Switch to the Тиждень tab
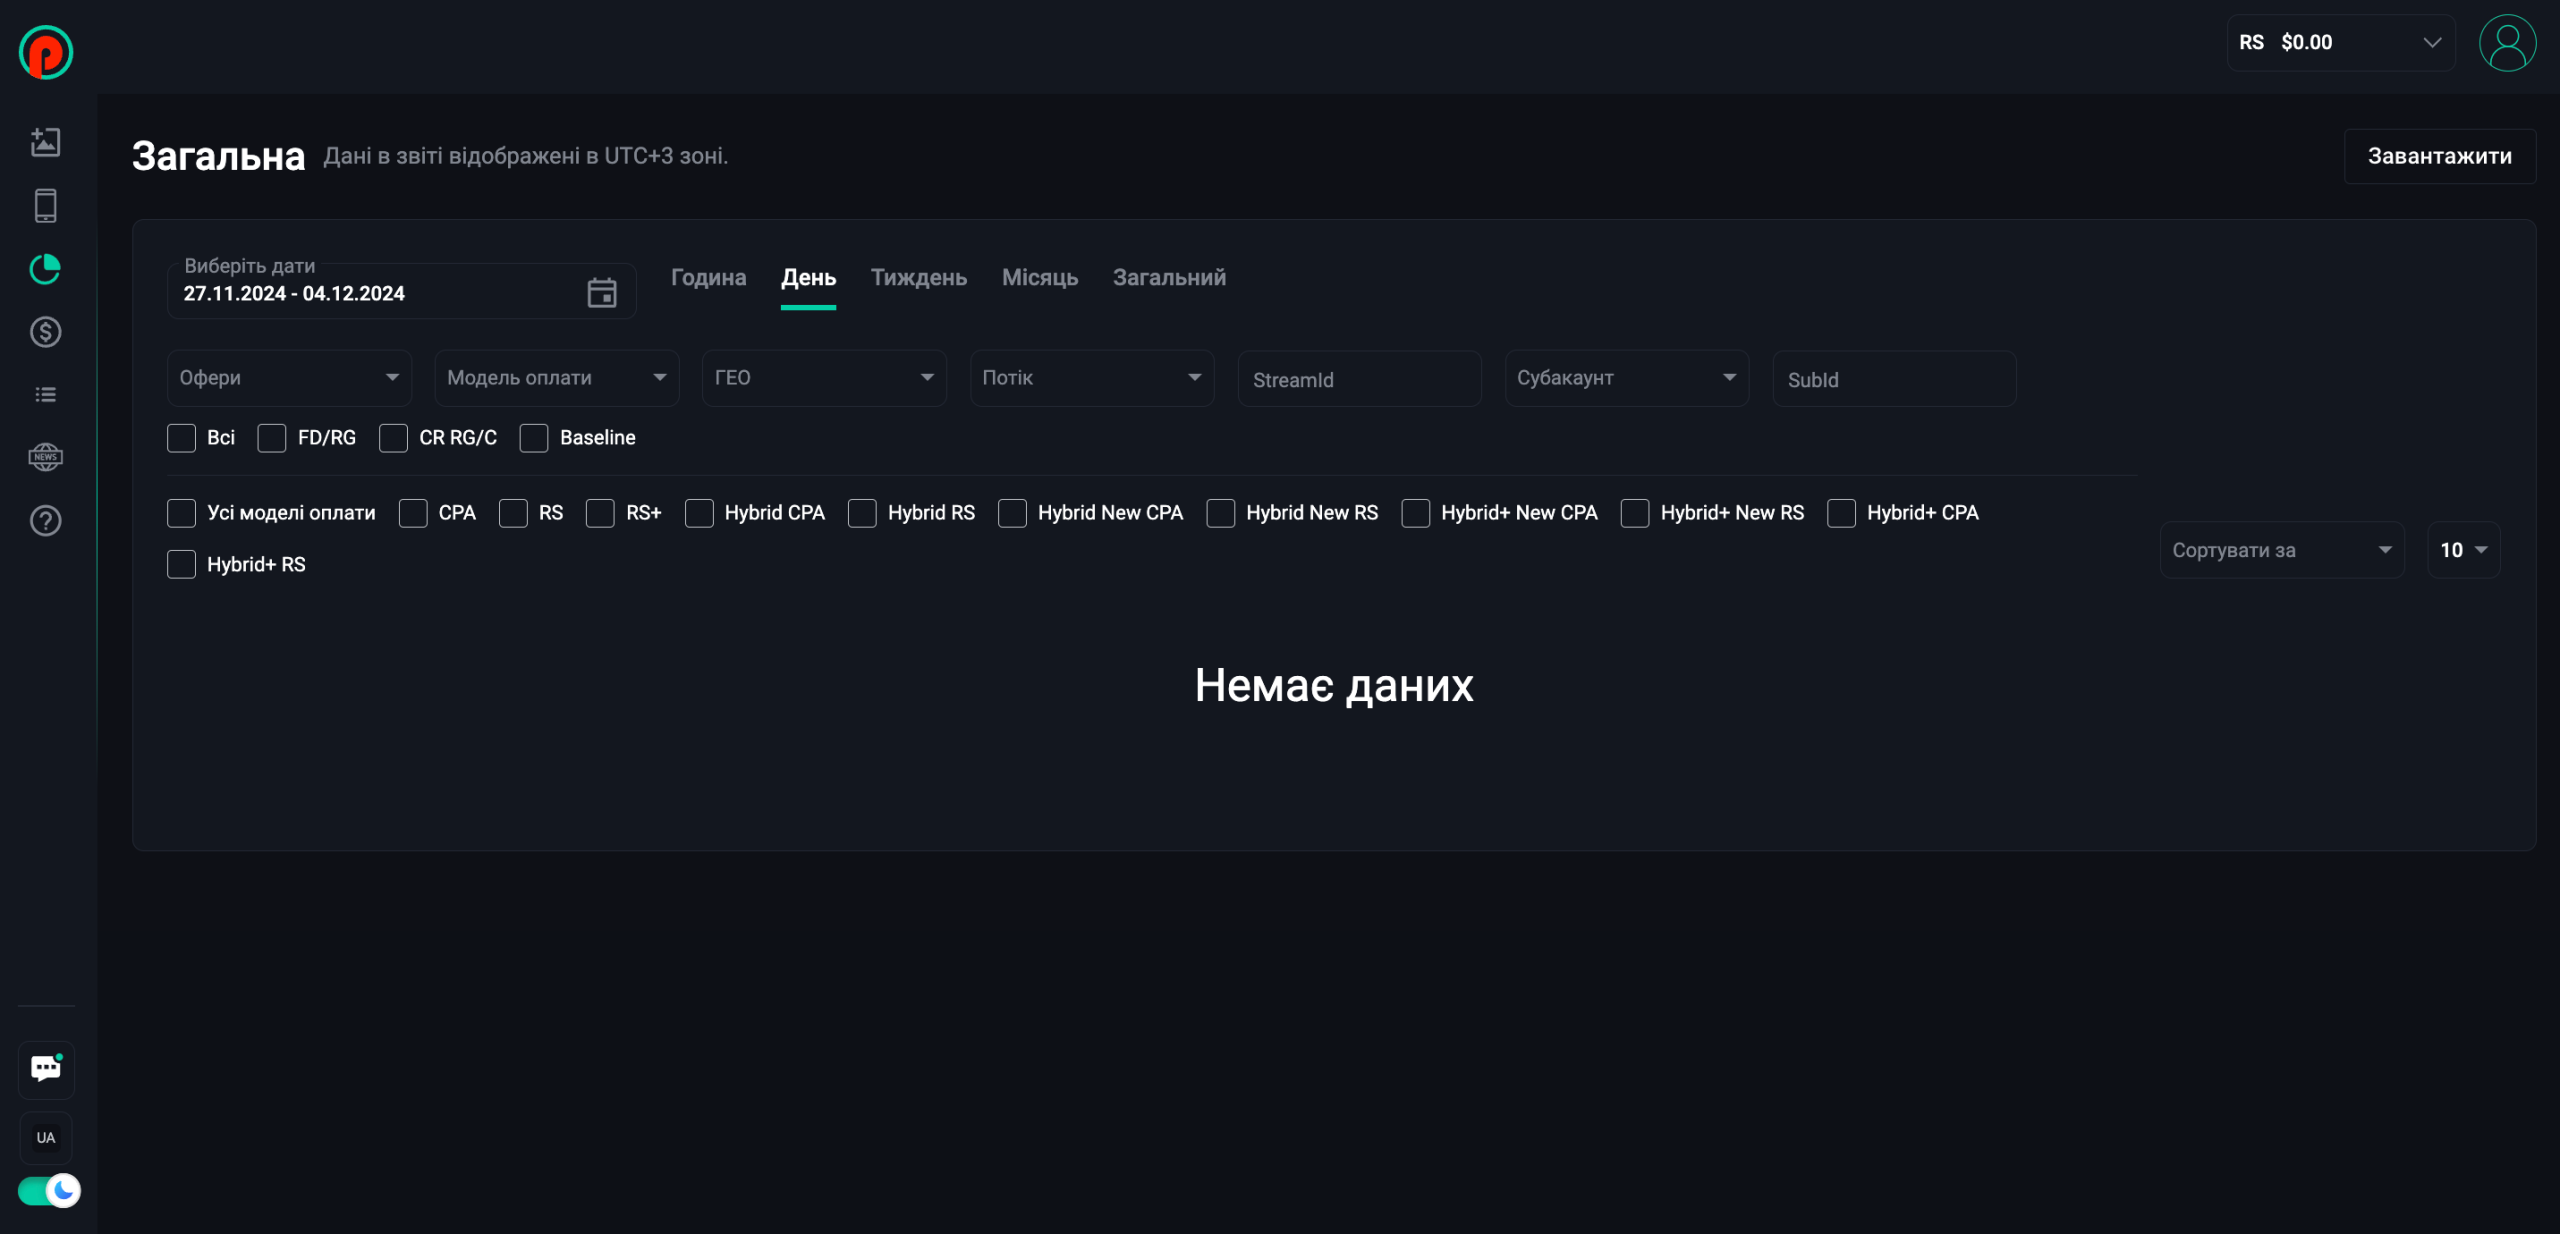 [918, 278]
